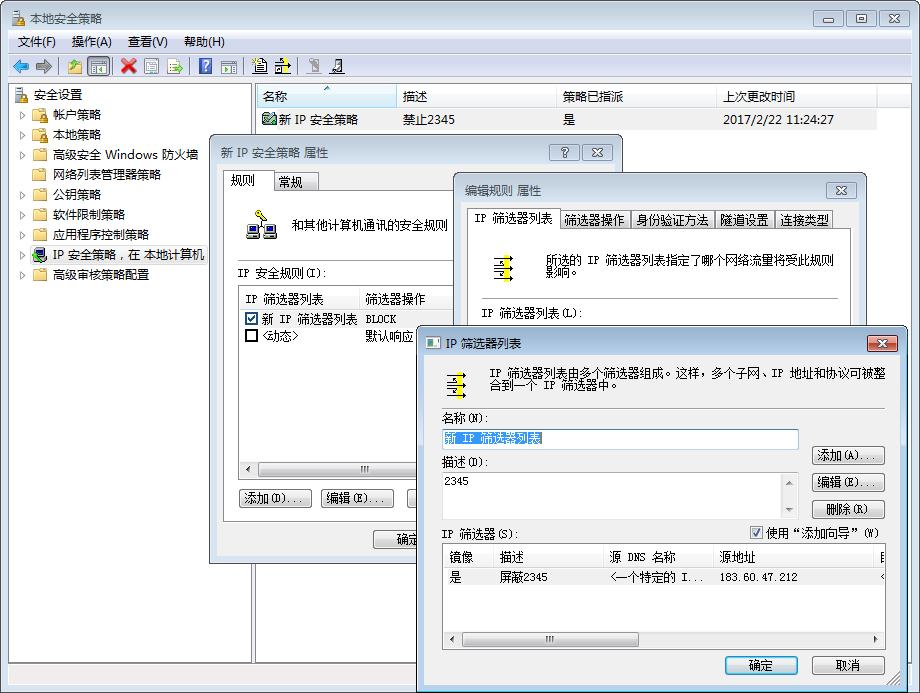Expand the 本地策略 tree node

point(23,134)
